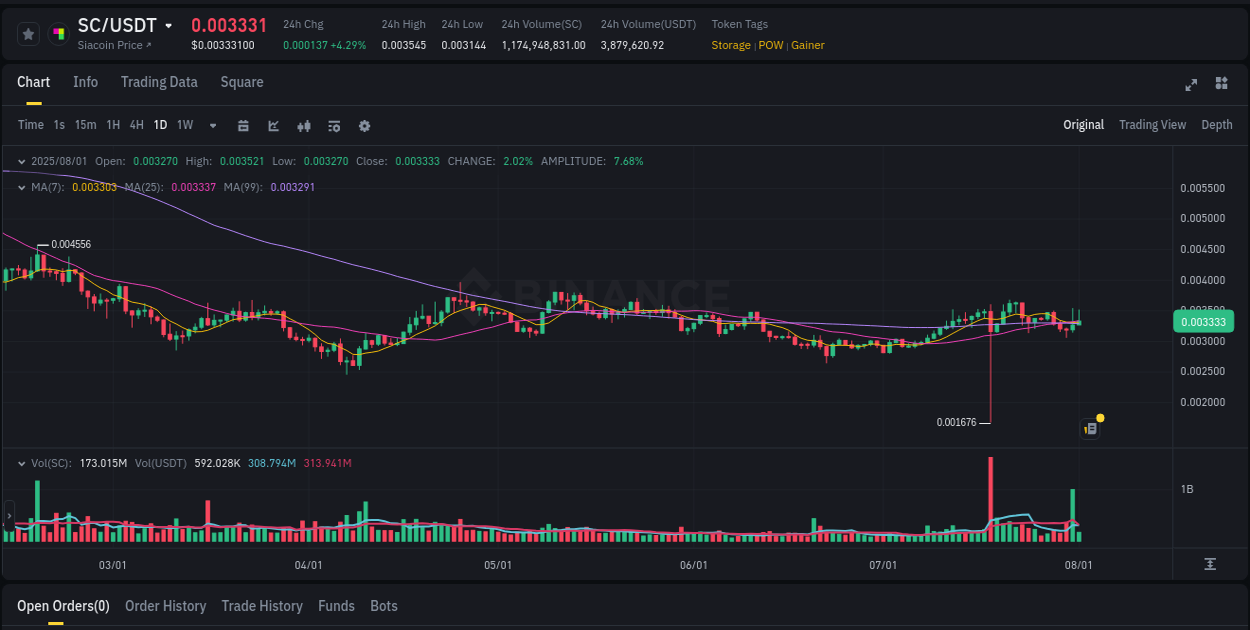The width and height of the screenshot is (1250, 630).
Task: Expand the chart to fullscreen
Action: point(1190,85)
